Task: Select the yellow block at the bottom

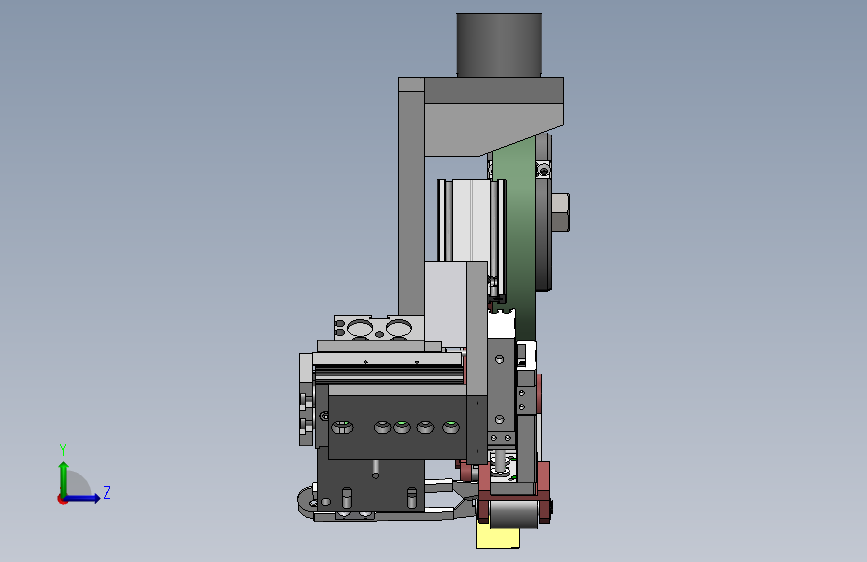Action: 498,535
